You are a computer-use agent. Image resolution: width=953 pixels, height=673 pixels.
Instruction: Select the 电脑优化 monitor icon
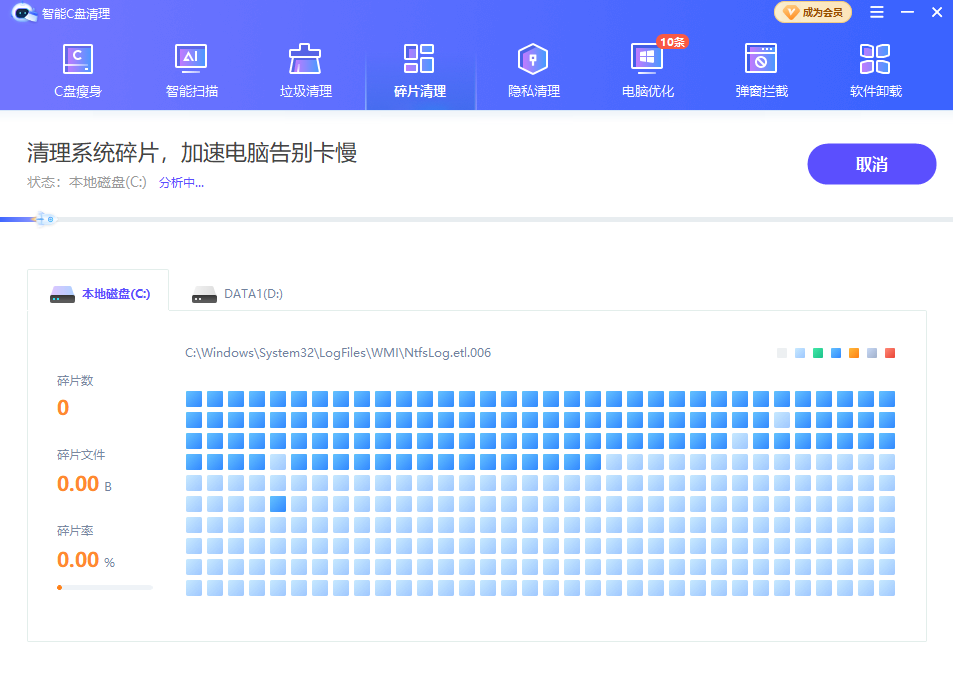click(x=647, y=60)
